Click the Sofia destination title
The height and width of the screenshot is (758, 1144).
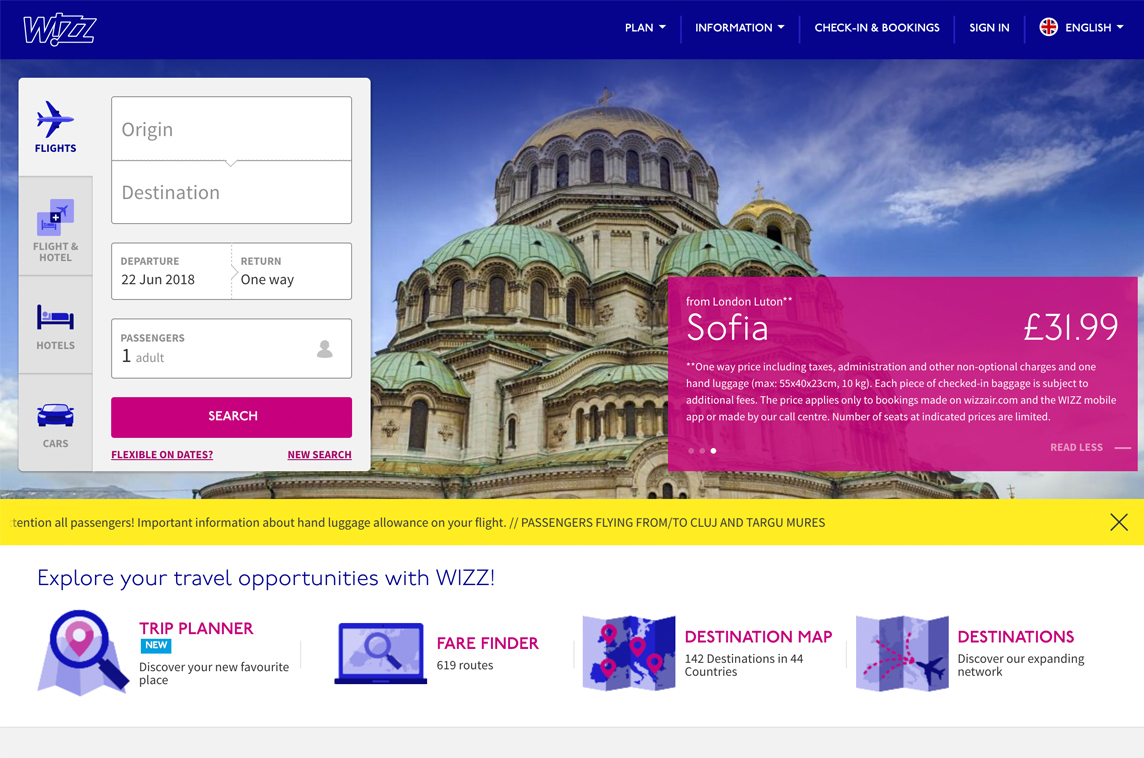[x=727, y=328]
